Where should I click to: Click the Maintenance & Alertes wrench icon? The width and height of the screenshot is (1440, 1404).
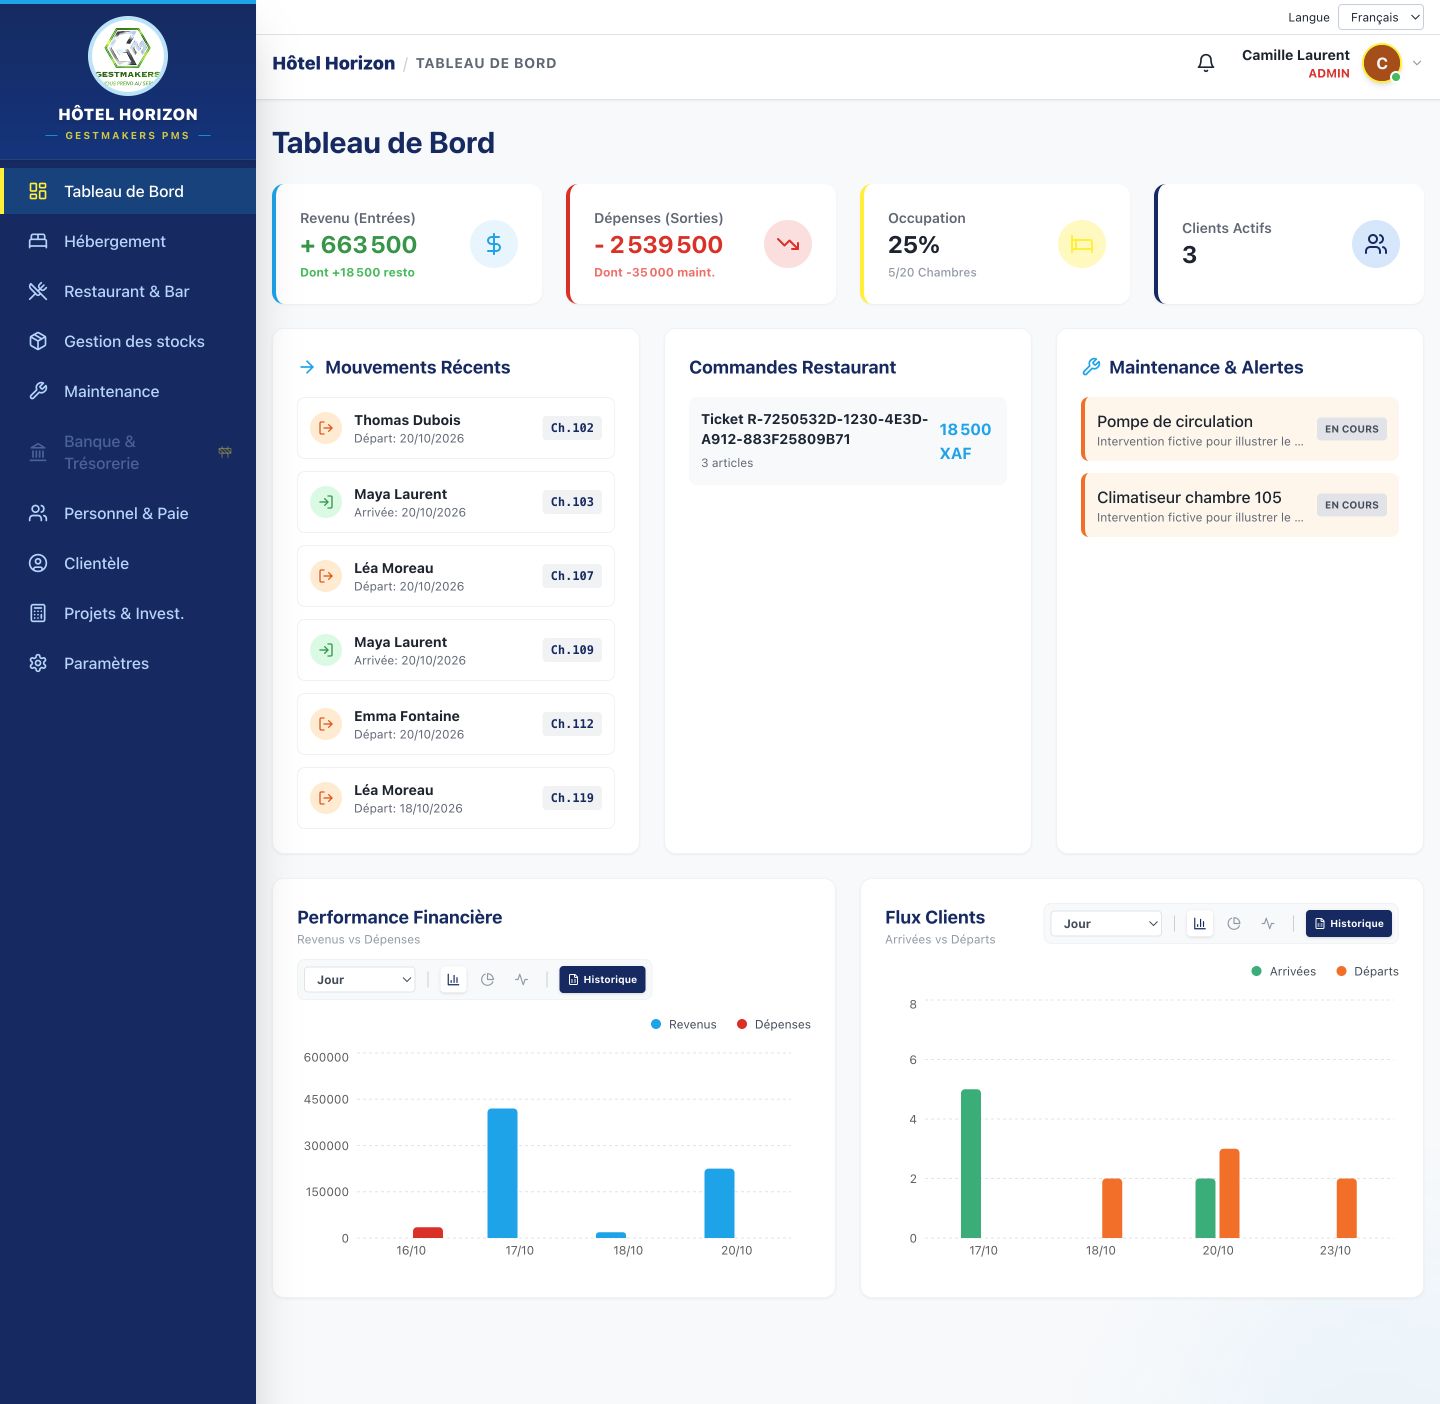pyautogui.click(x=1091, y=367)
